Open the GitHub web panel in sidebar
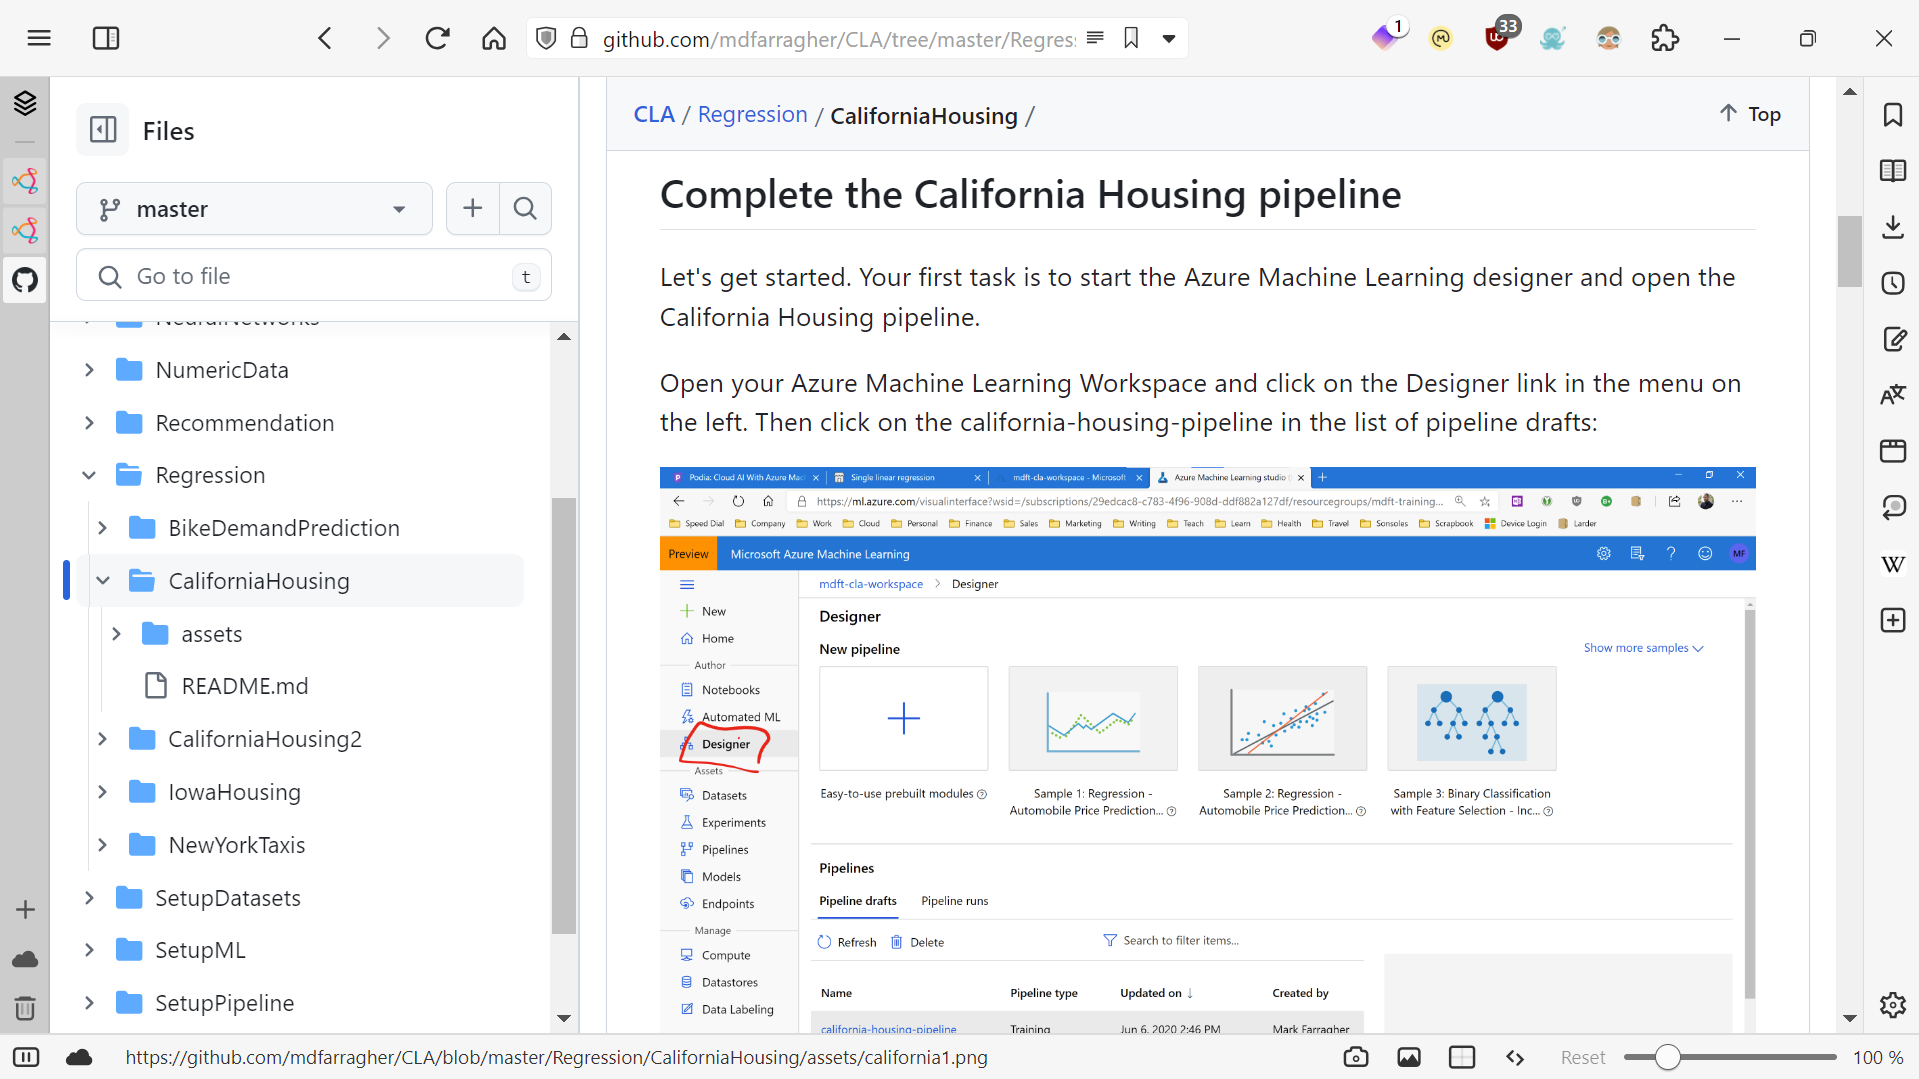This screenshot has width=1919, height=1079. pos(25,279)
